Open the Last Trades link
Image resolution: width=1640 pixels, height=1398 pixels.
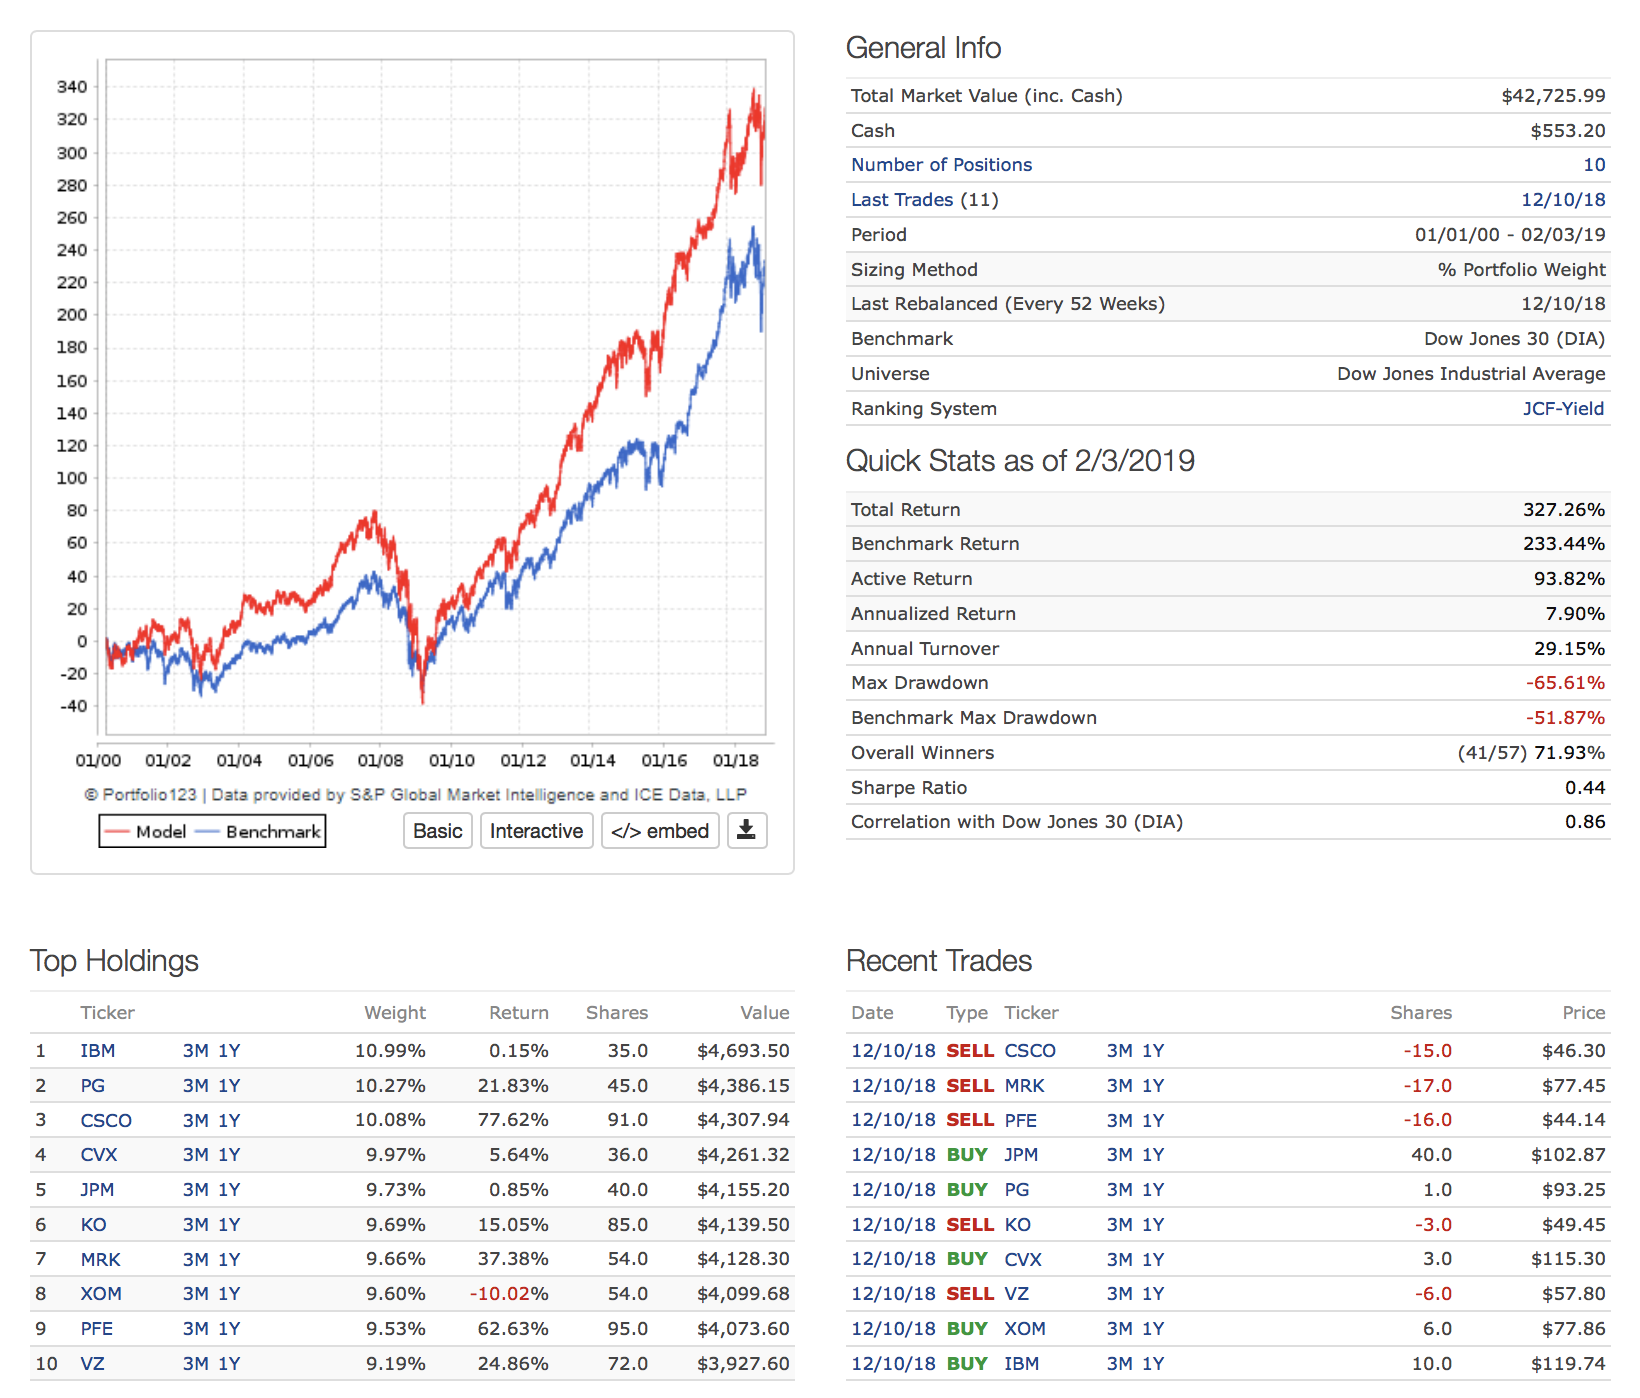pyautogui.click(x=901, y=200)
